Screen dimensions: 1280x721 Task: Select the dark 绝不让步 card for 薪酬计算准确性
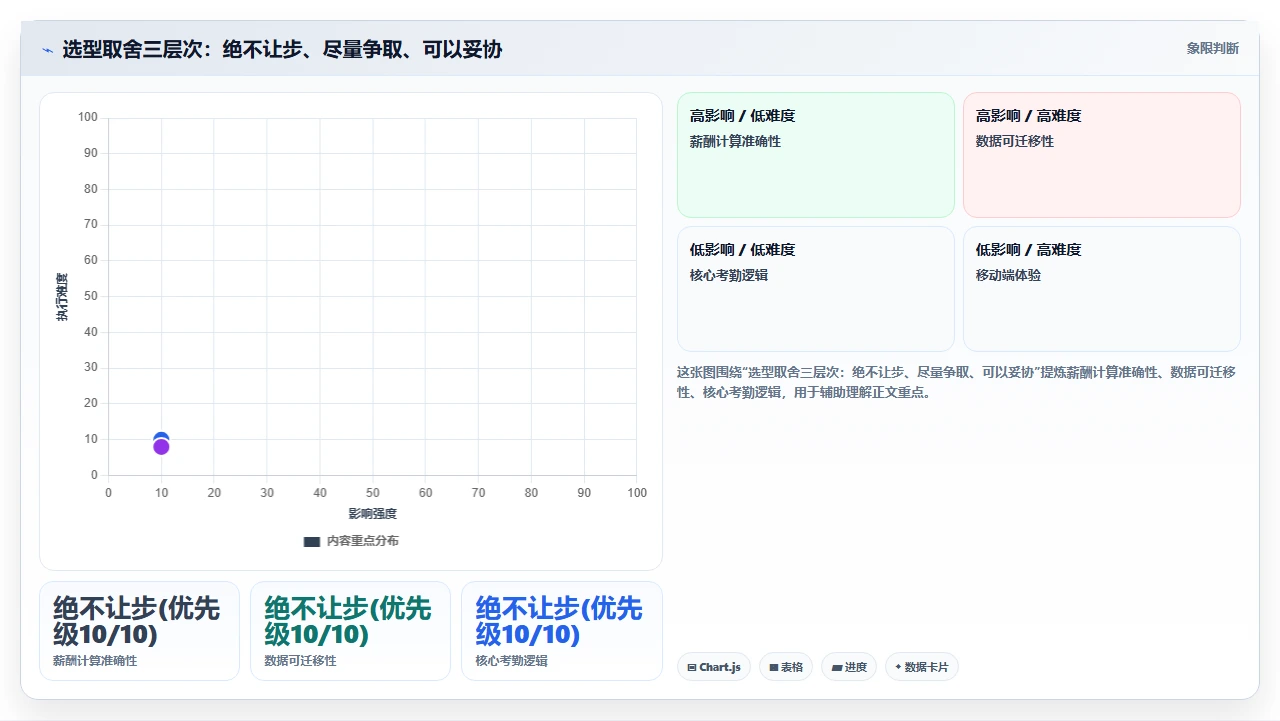click(139, 631)
